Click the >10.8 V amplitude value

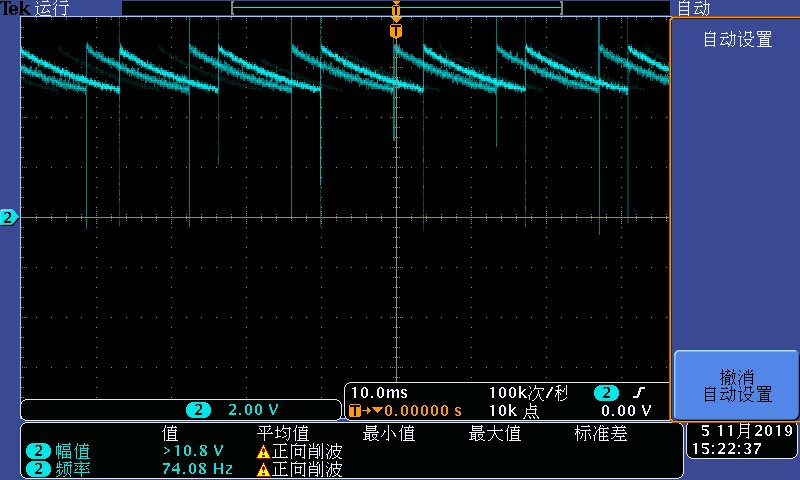click(193, 451)
